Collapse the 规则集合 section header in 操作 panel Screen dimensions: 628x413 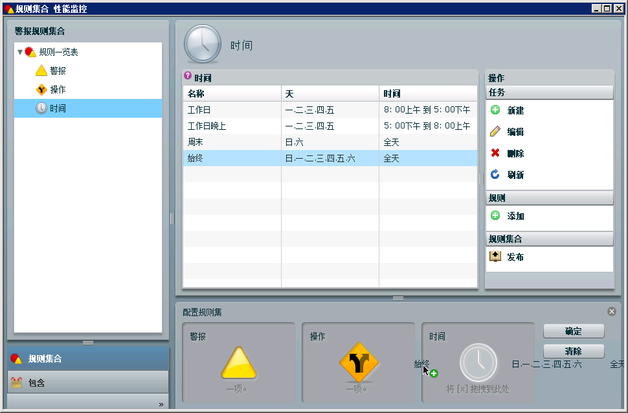click(549, 239)
